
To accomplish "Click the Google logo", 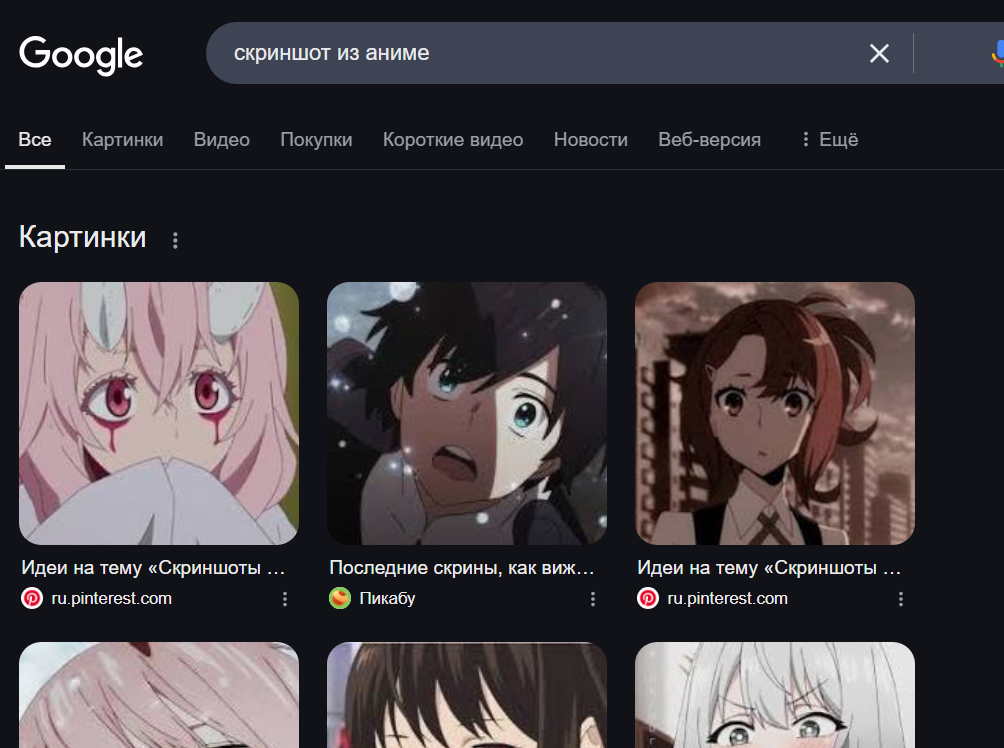I will (x=81, y=55).
